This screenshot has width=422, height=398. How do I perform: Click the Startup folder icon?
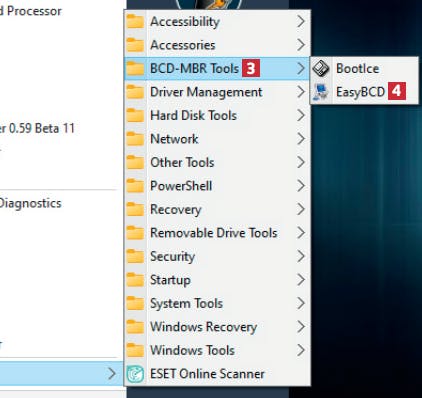(135, 280)
